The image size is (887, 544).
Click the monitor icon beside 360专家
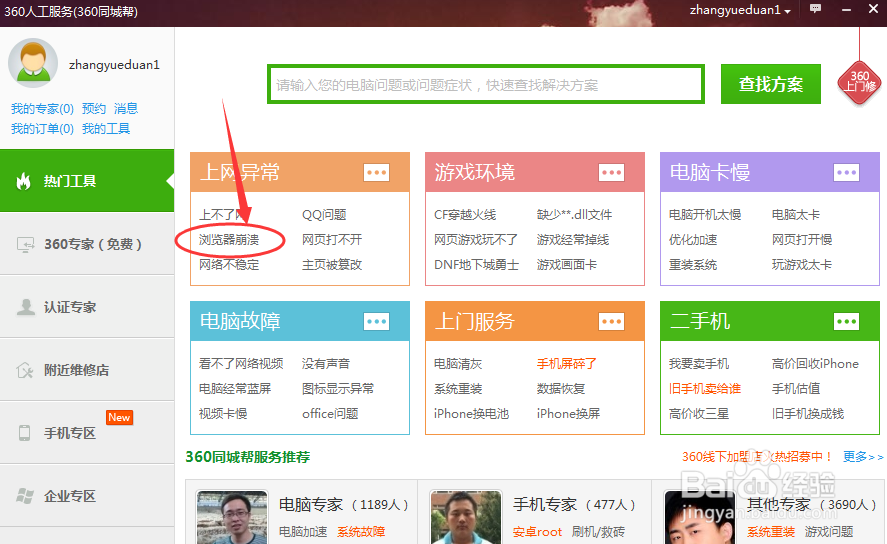coord(25,244)
